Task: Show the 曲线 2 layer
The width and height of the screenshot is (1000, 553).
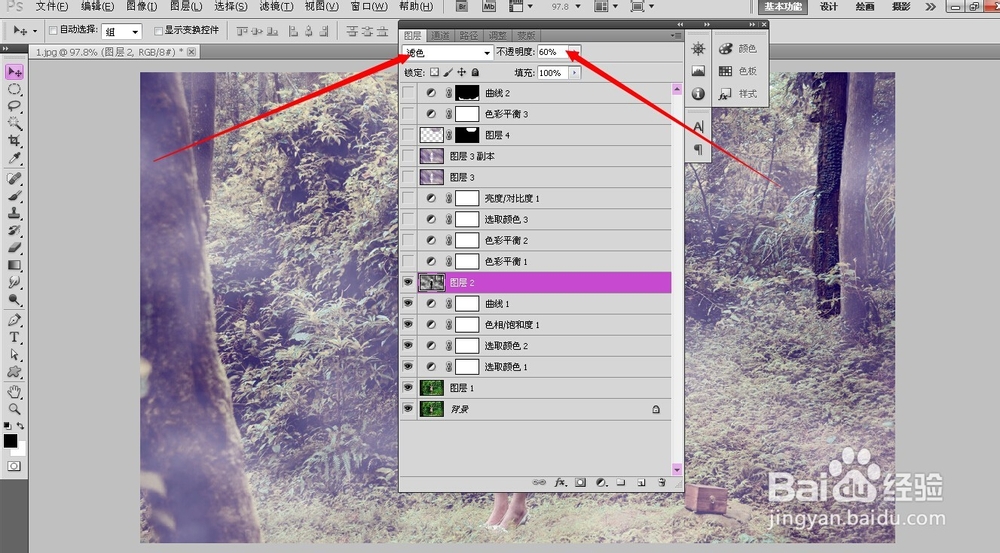Action: coord(408,92)
